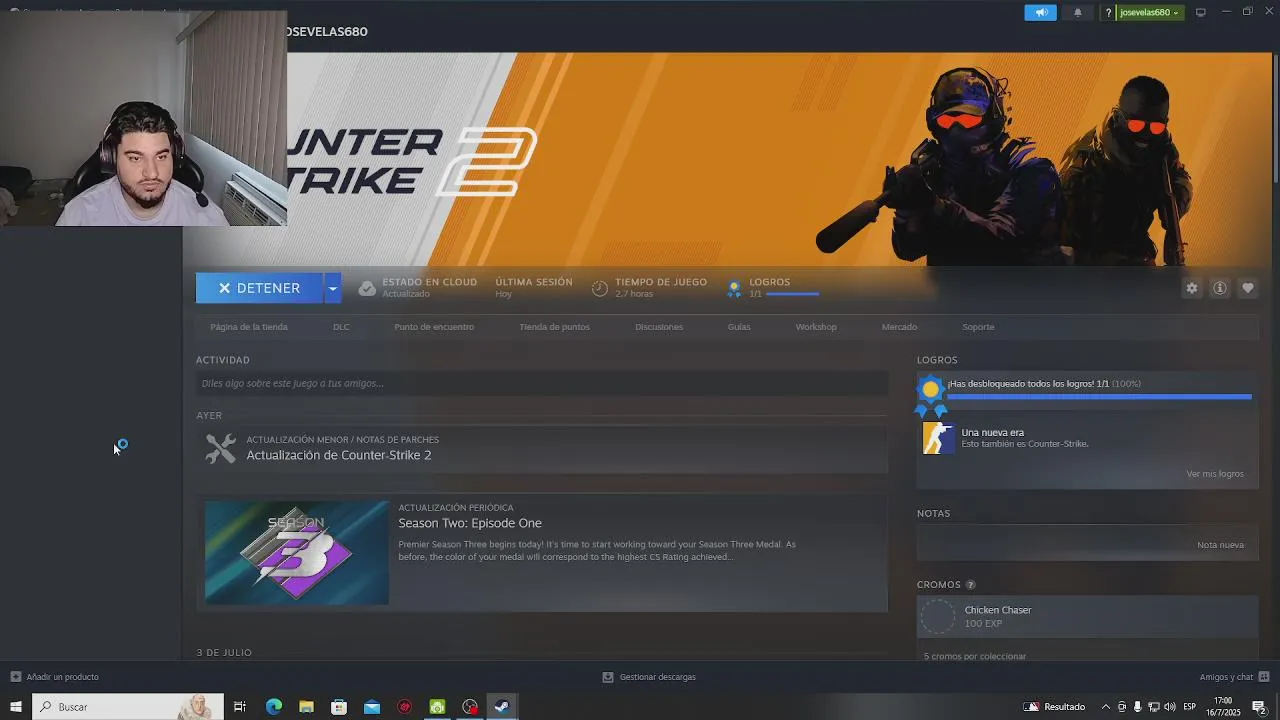1280x720 pixels.
Task: Open the Workshop tab
Action: [x=816, y=327]
